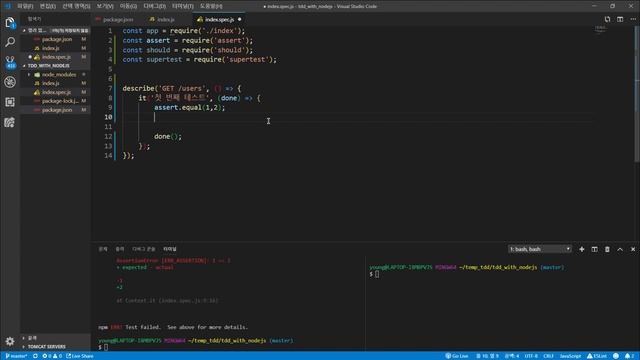640x360 pixels.
Task: Open the Edit menu
Action: (x=48, y=6)
